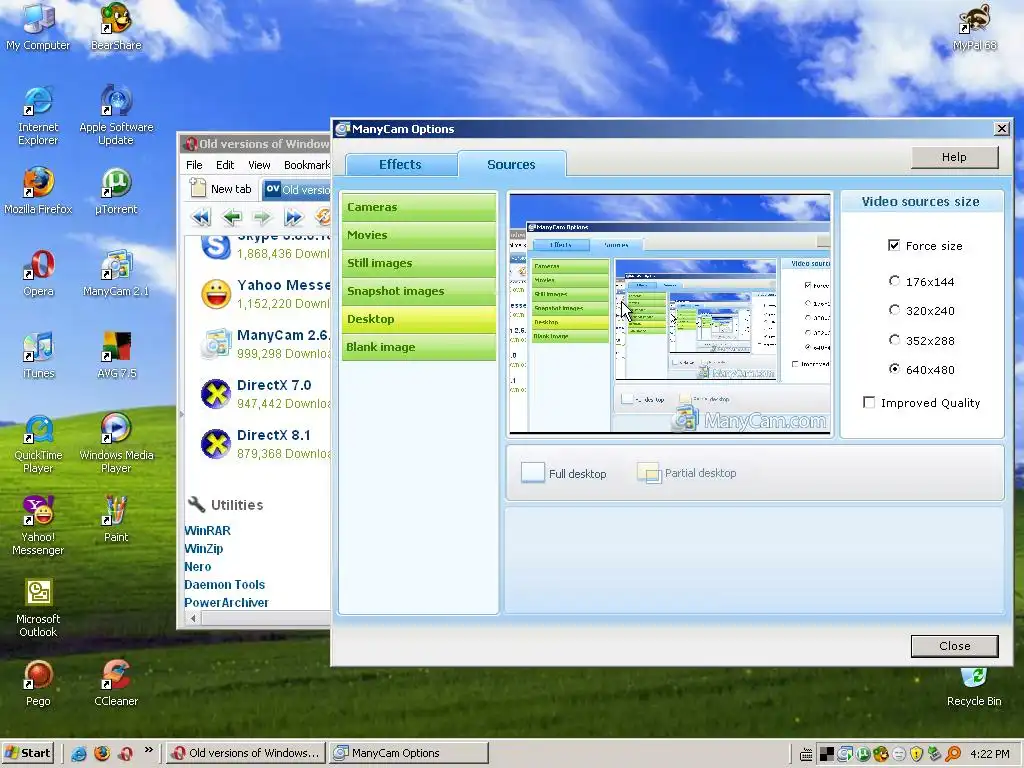Select the 176x144 video size
Screen dimensions: 1024x768
(894, 281)
